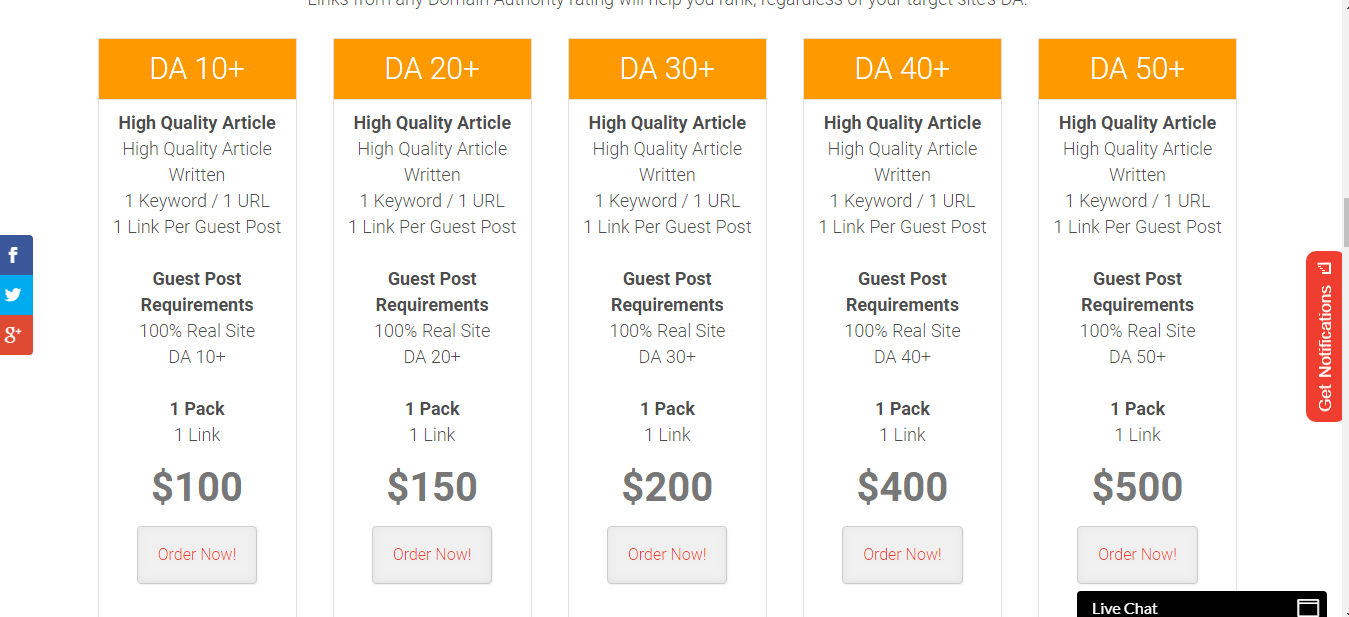
Task: Order the $100 DA 10+ package
Action: click(x=197, y=554)
